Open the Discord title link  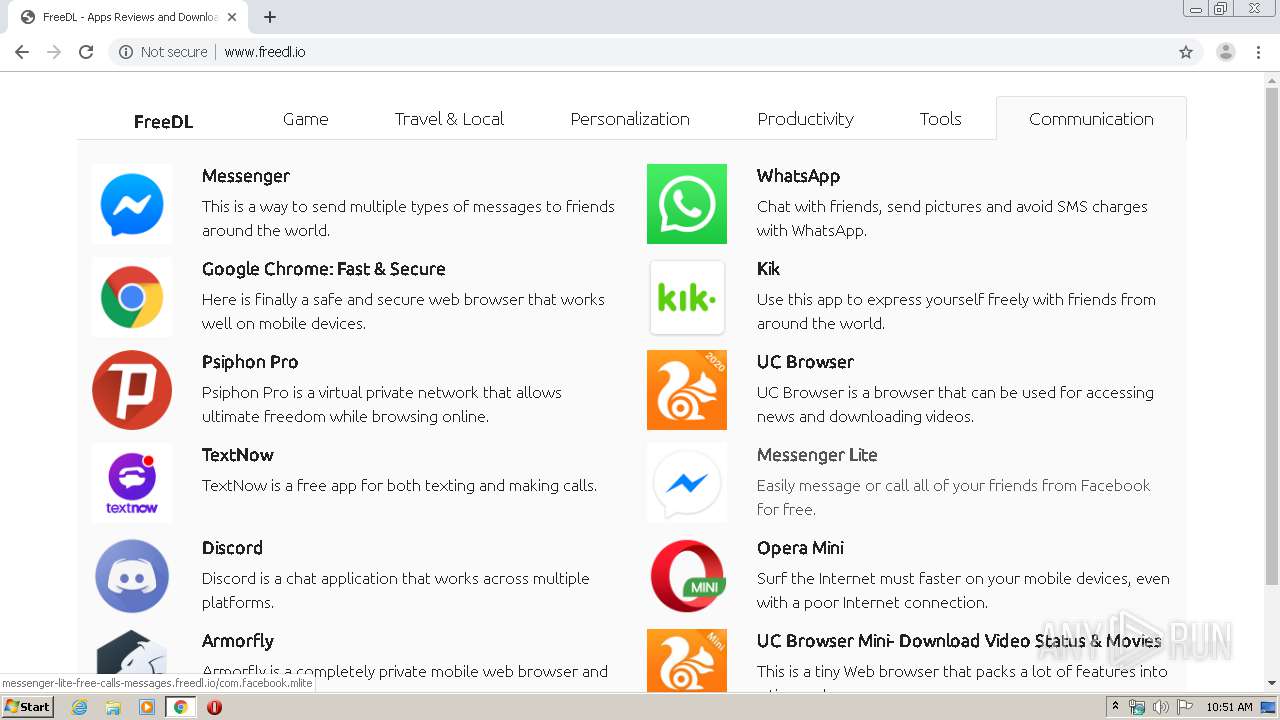232,548
